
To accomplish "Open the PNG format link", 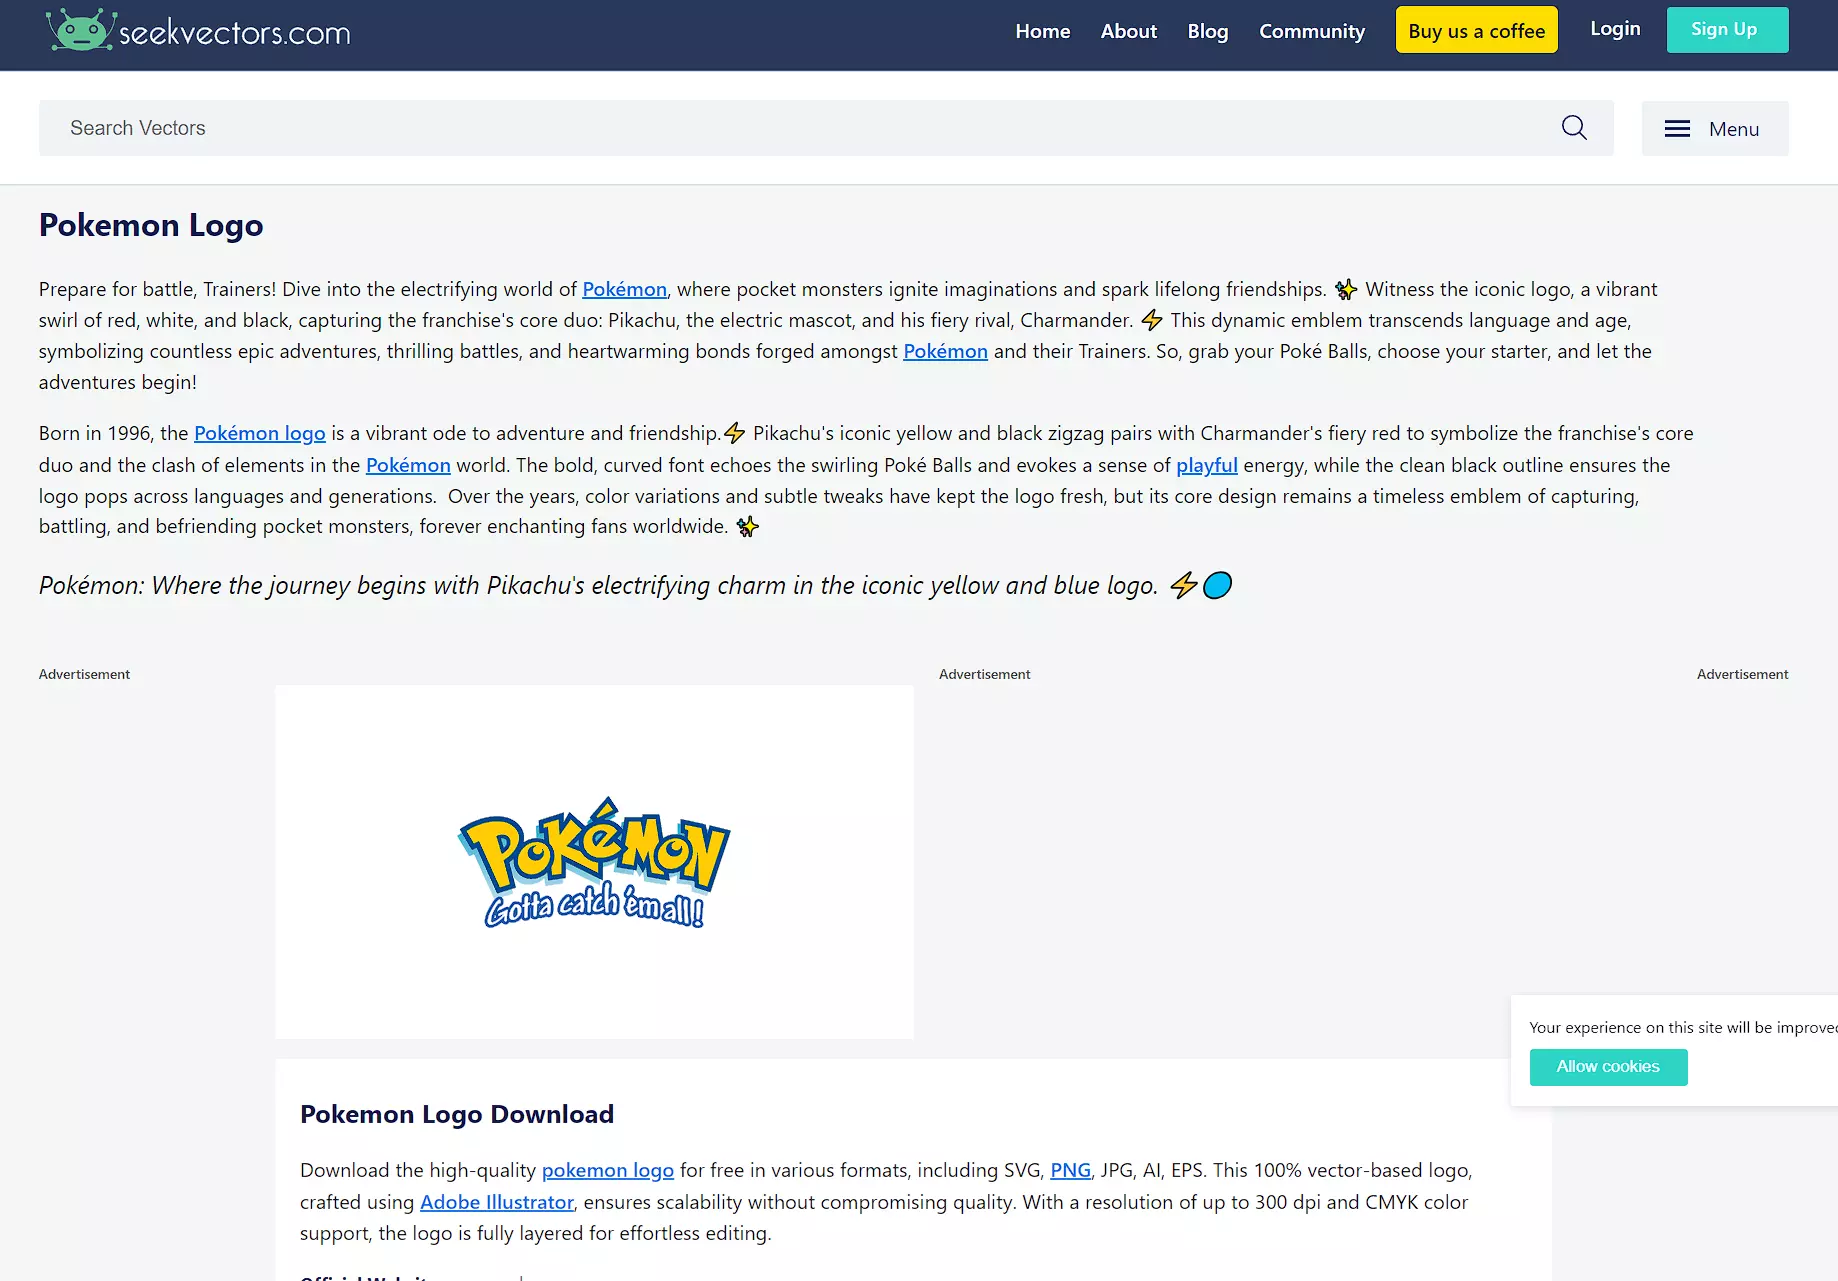I will [1069, 1171].
